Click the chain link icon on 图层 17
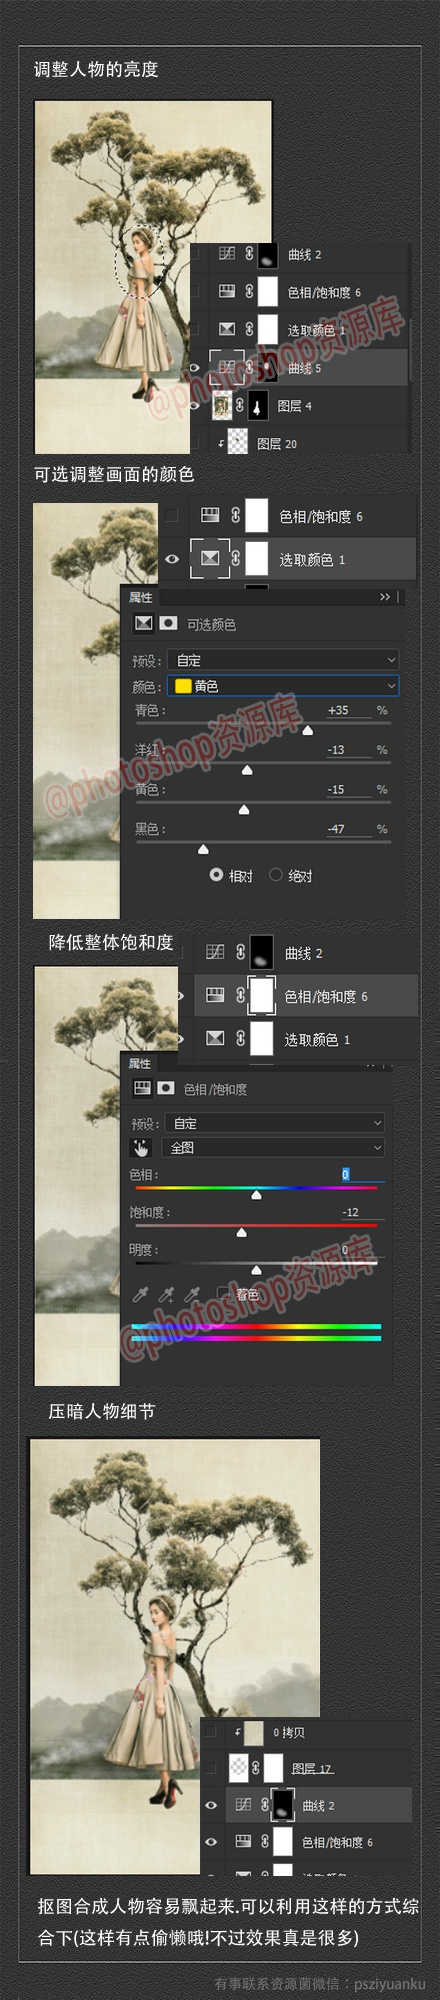The image size is (440, 2000). [x=256, y=1767]
